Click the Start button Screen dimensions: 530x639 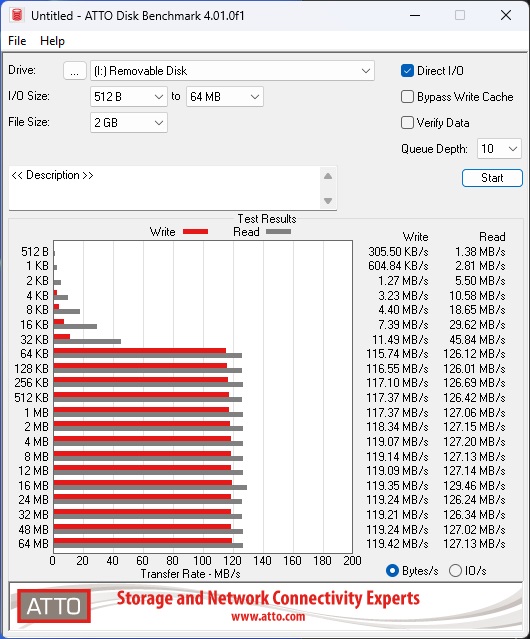492,178
